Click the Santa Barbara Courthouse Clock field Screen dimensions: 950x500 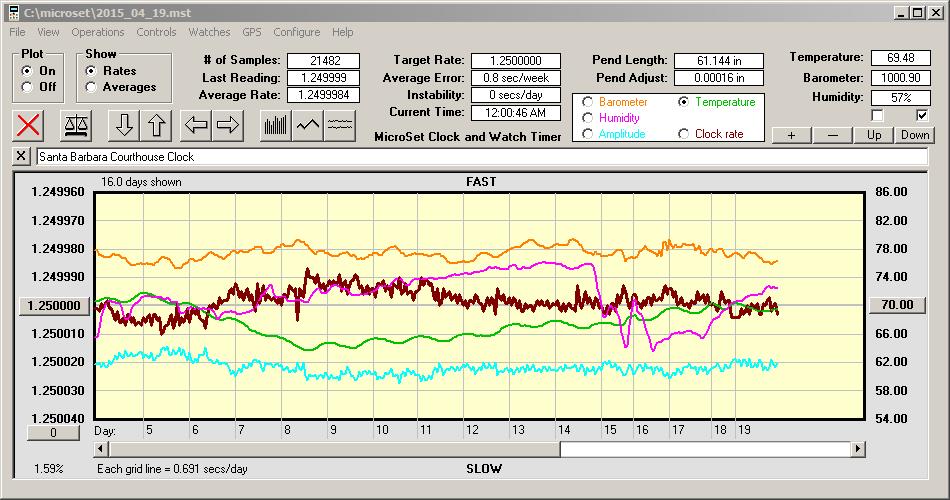[482, 157]
